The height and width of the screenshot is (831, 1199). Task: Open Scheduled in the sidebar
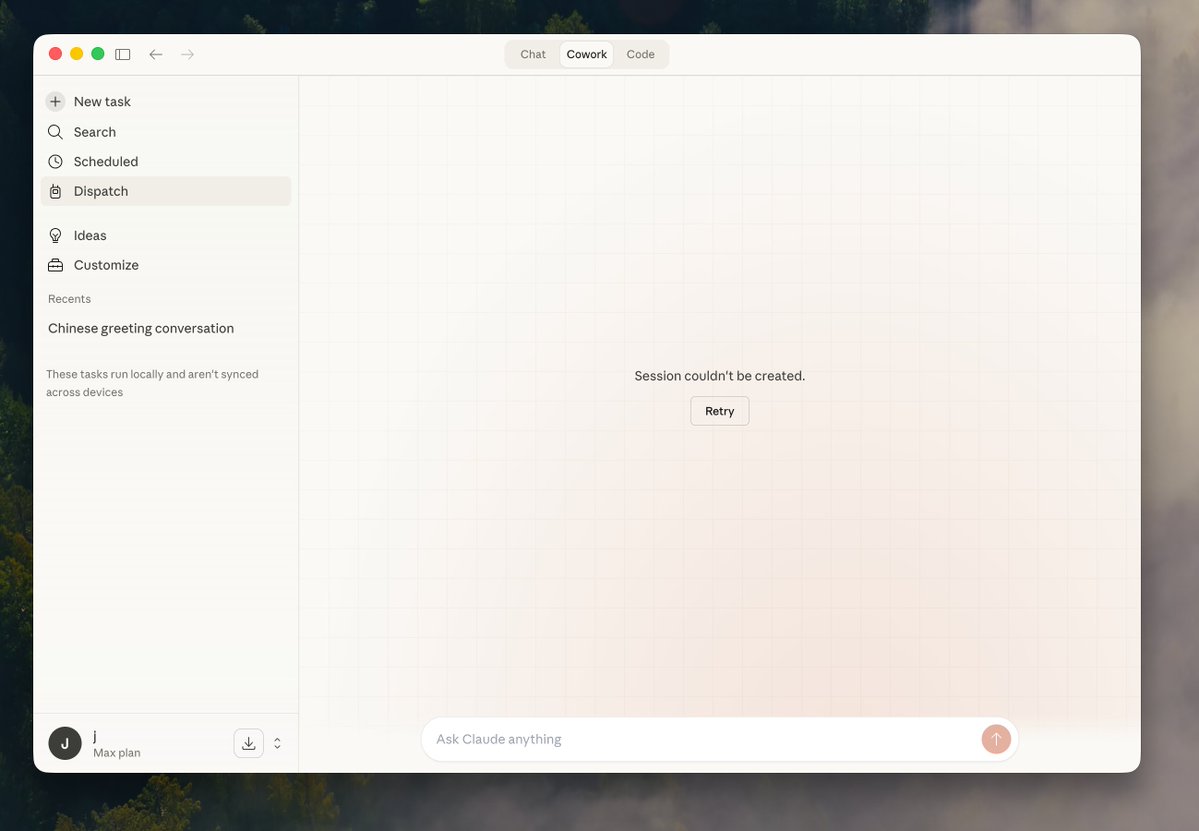pos(166,161)
